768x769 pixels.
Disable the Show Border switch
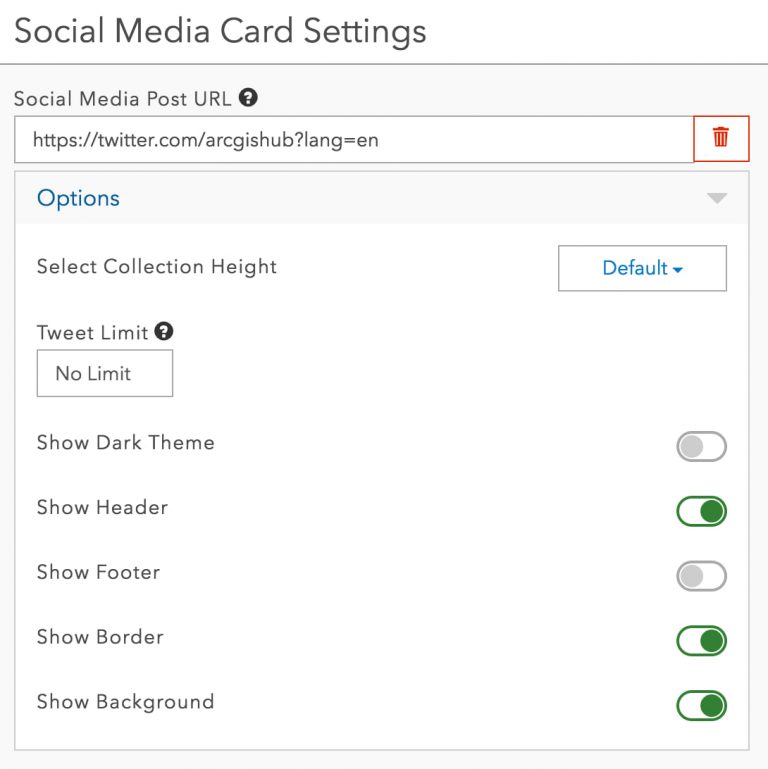point(701,641)
